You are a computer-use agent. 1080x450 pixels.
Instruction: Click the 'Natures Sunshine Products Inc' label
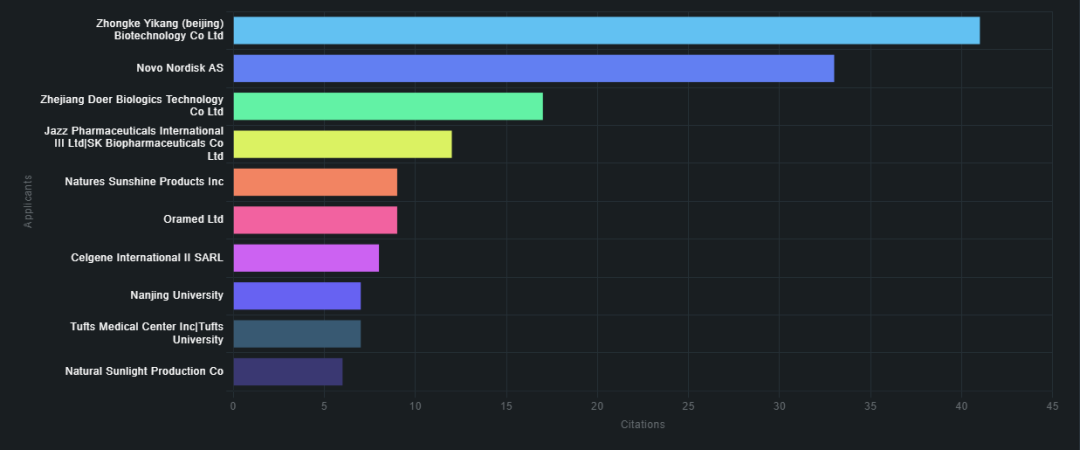point(144,182)
